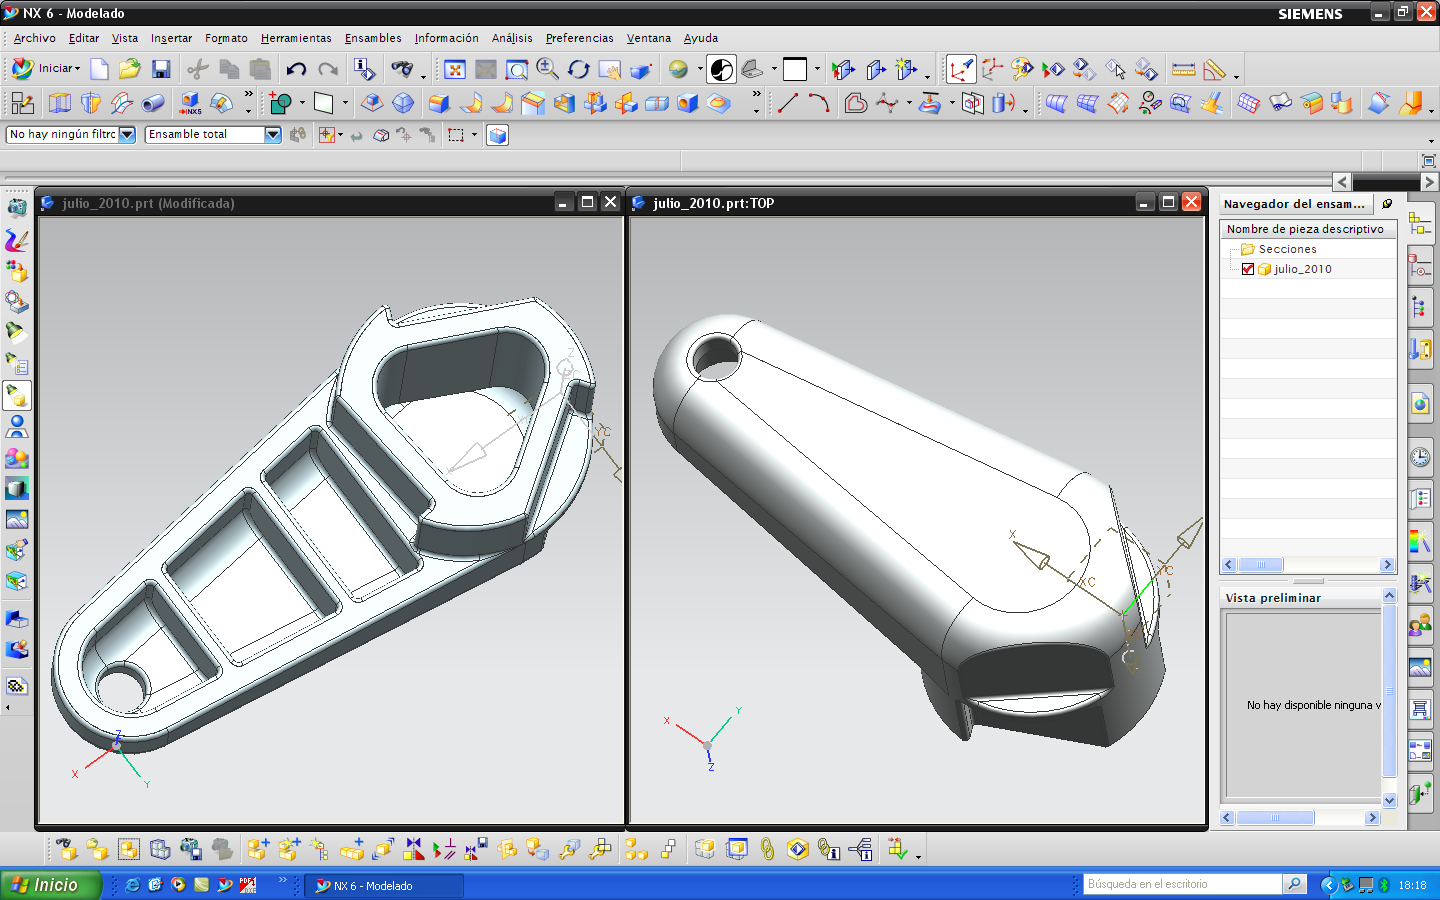The width and height of the screenshot is (1440, 900).
Task: Click the Line curve tool
Action: pyautogui.click(x=788, y=103)
